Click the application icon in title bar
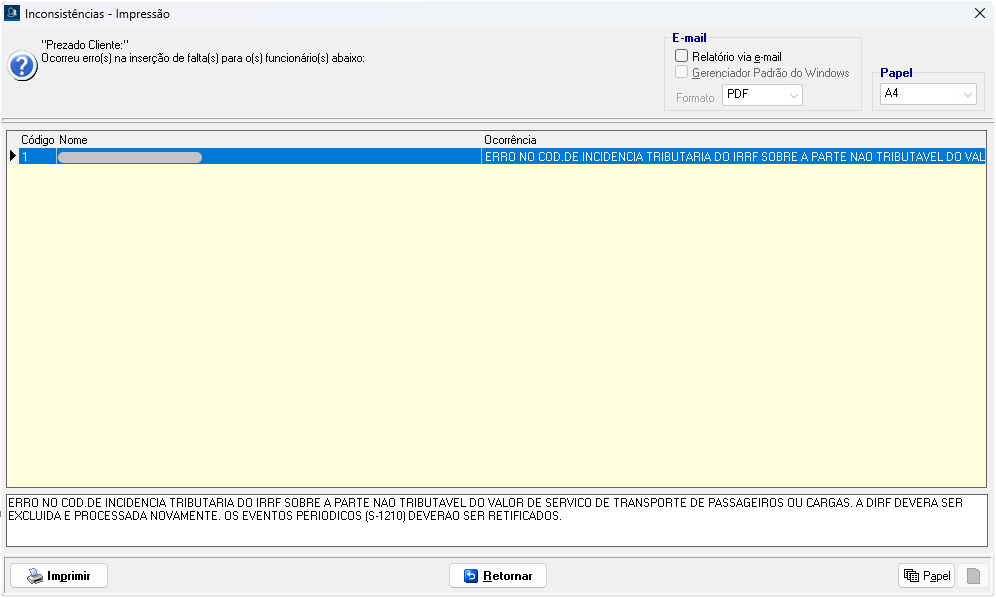996x598 pixels. (12, 14)
